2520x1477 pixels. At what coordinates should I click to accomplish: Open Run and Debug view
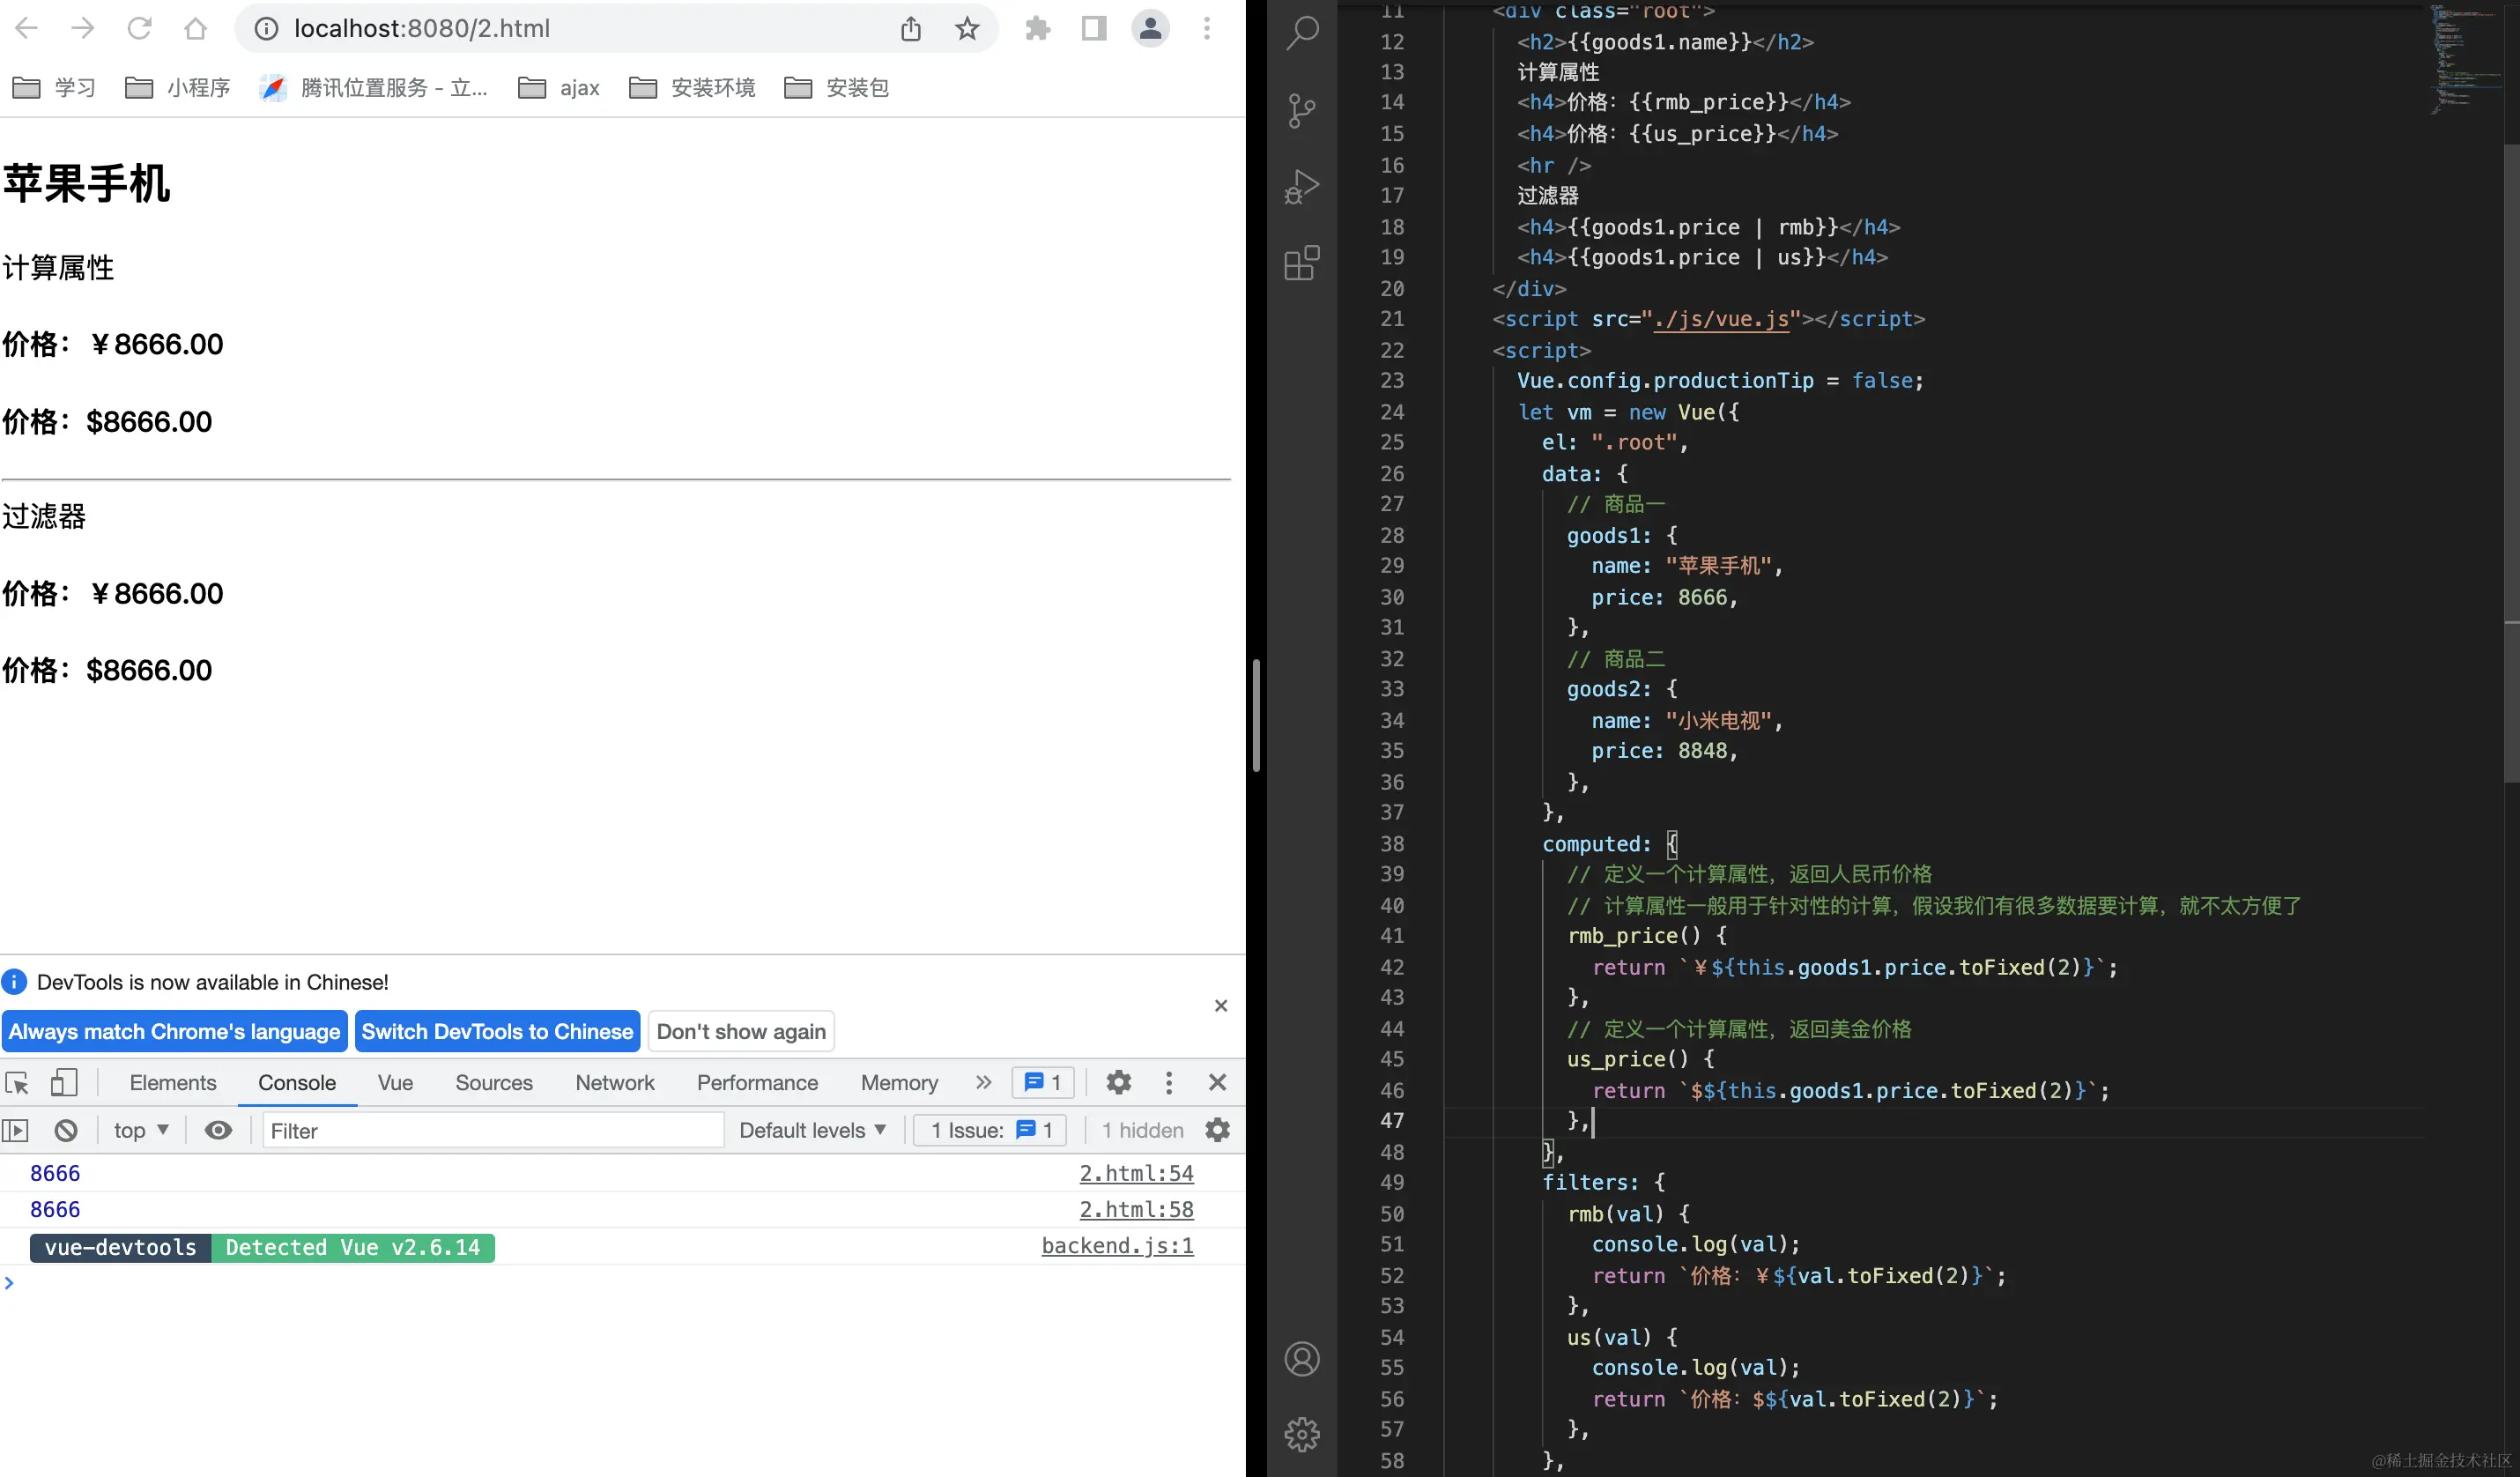(x=1301, y=187)
